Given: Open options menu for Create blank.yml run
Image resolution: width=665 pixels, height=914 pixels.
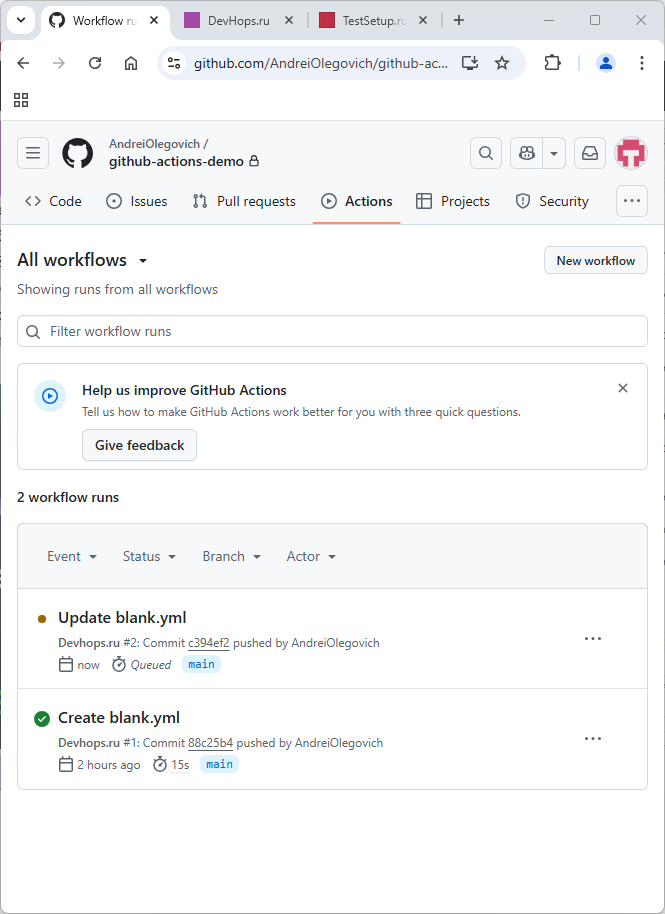Looking at the screenshot, I should point(593,739).
